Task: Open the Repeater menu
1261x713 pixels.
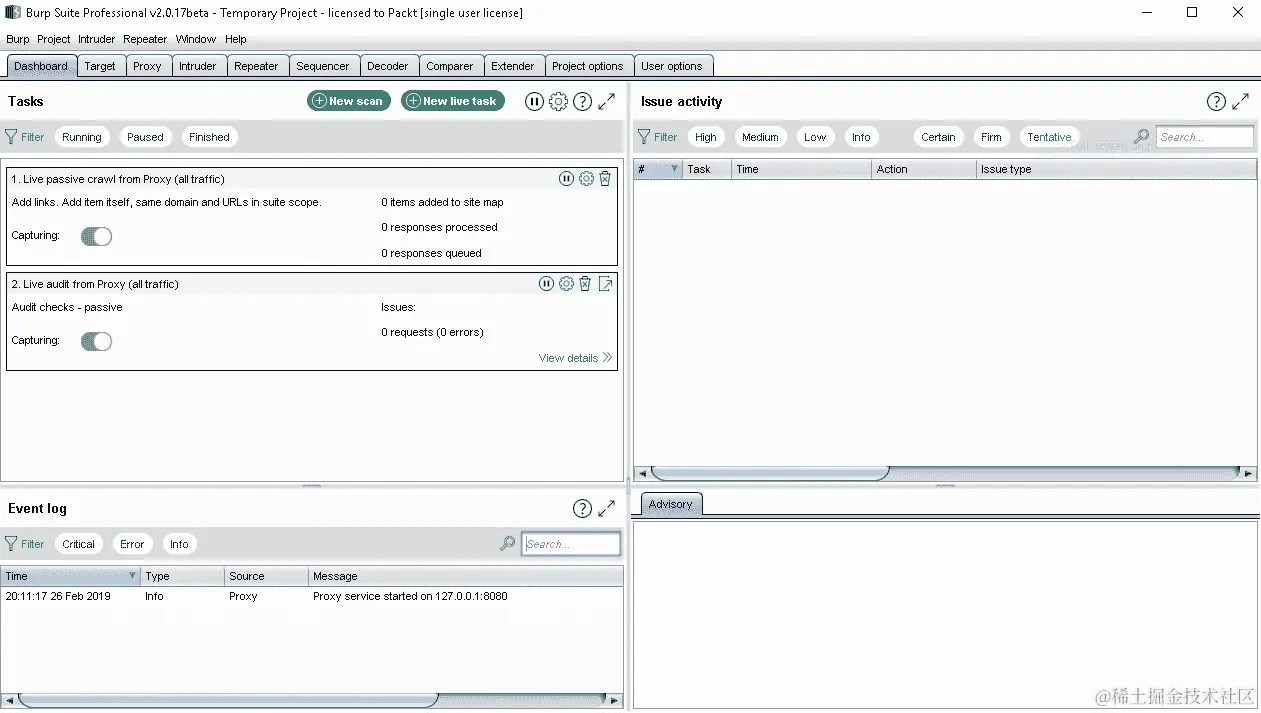Action: (x=145, y=39)
